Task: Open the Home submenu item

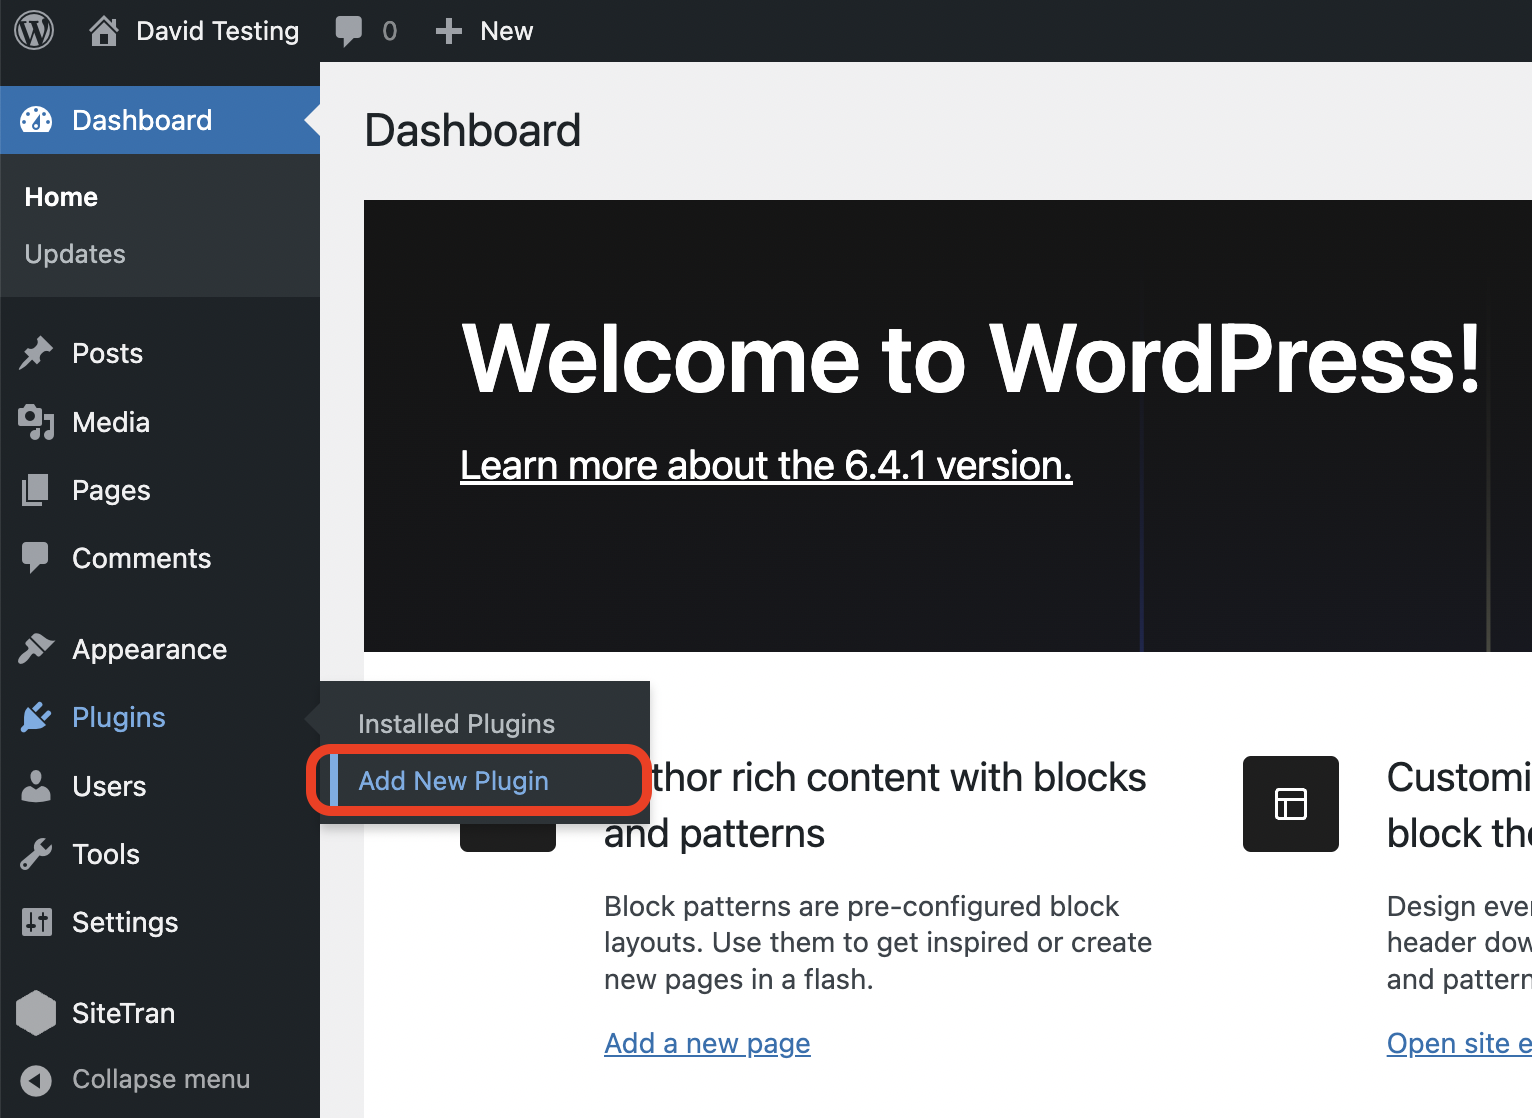Action: [x=61, y=197]
